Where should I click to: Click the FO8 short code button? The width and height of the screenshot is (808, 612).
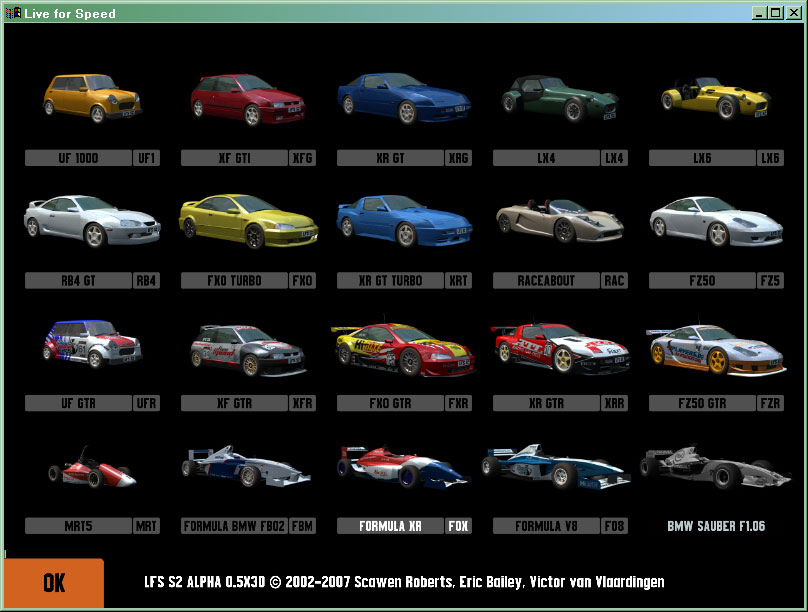point(615,526)
